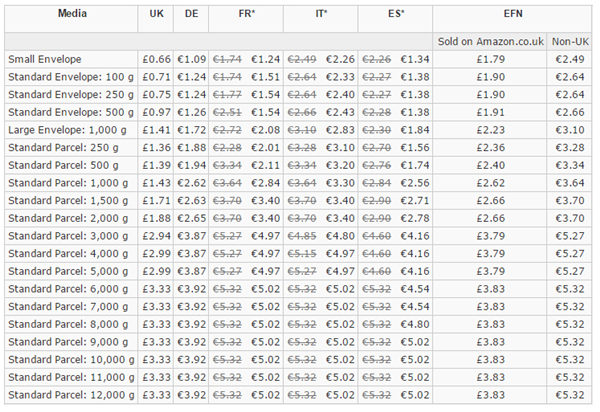Click the €1.09 DE price for Small Envelope
This screenshot has width=600, height=412.
click(190, 59)
